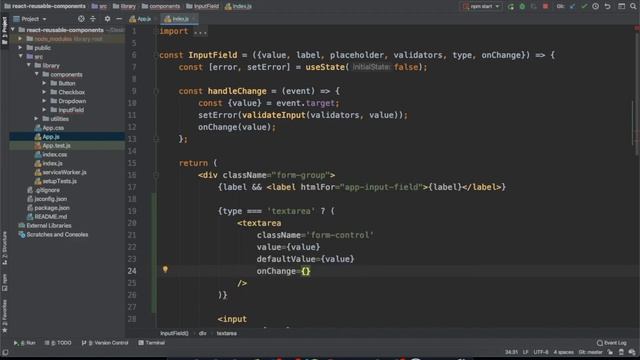The image size is (640, 360).
Task: Click src in the navigation breadcrumb
Action: pyautogui.click(x=99, y=7)
